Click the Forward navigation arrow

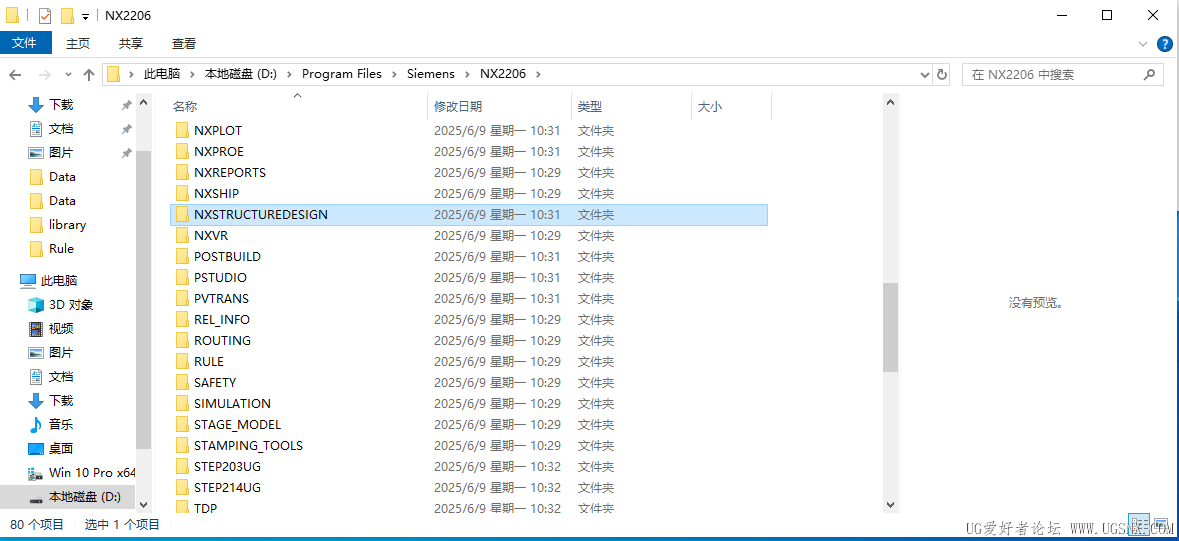coord(44,74)
